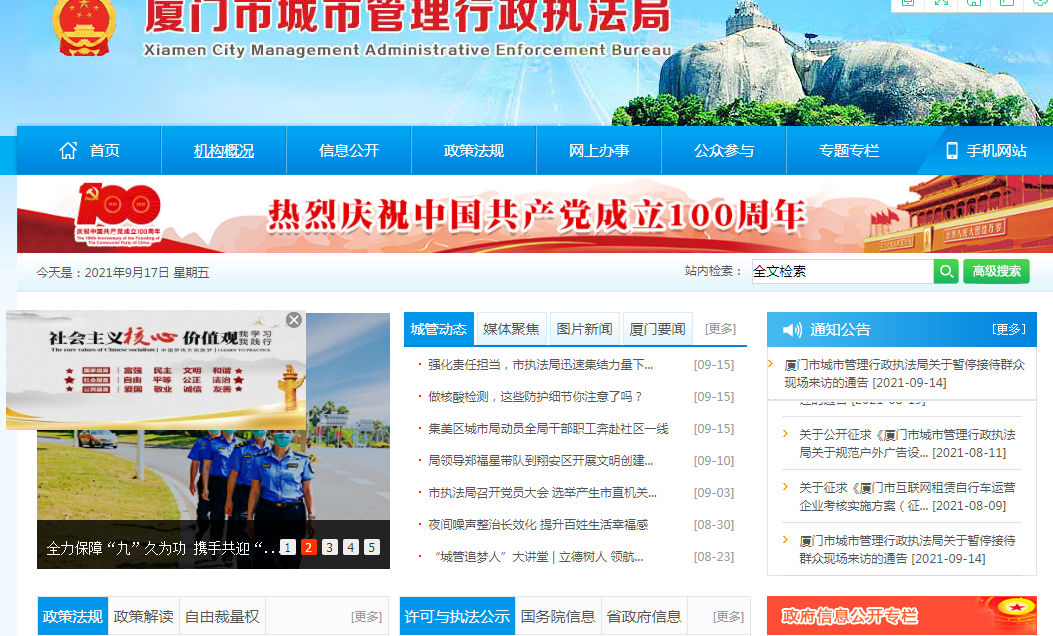Show carousel slide 1
This screenshot has height=636, width=1053.
[287, 547]
